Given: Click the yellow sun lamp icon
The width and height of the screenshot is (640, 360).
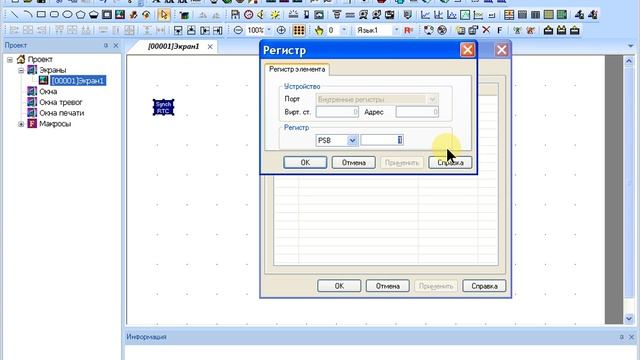Looking at the screenshot, I should pos(275,15).
